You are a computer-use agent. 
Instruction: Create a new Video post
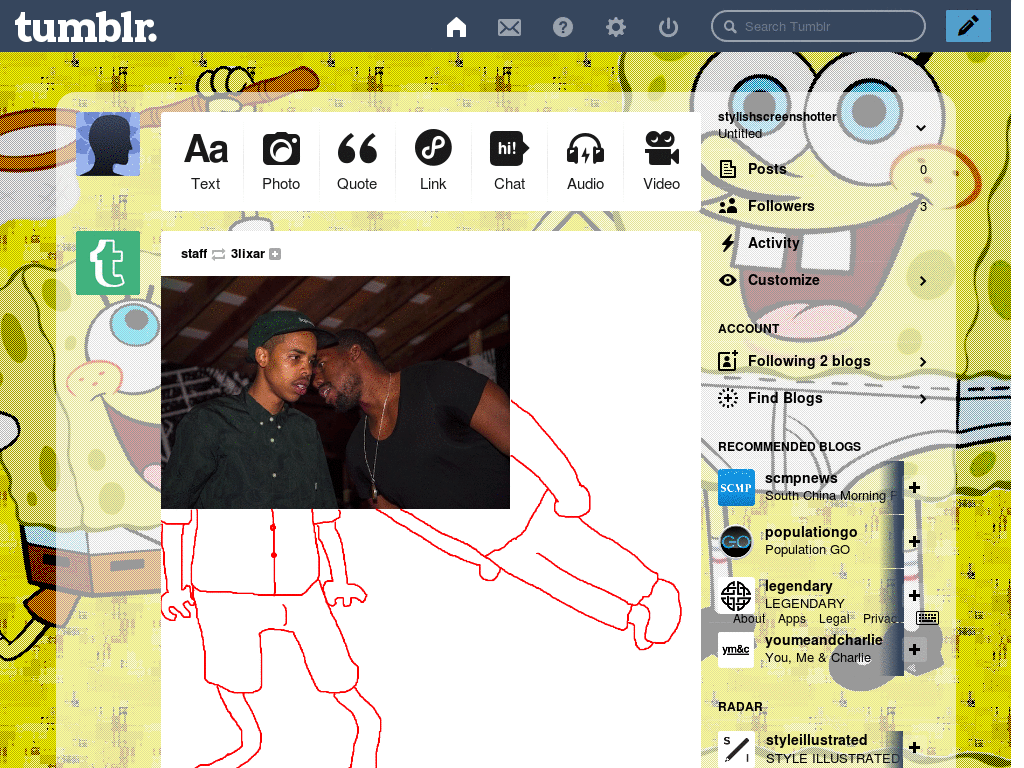point(661,161)
